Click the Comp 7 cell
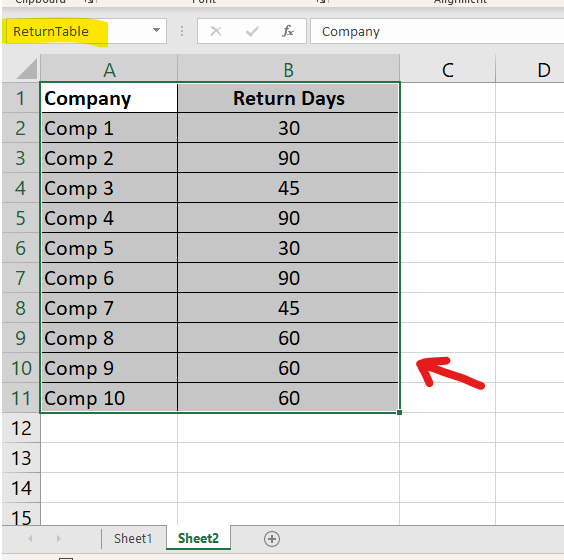The image size is (564, 560). [x=109, y=308]
